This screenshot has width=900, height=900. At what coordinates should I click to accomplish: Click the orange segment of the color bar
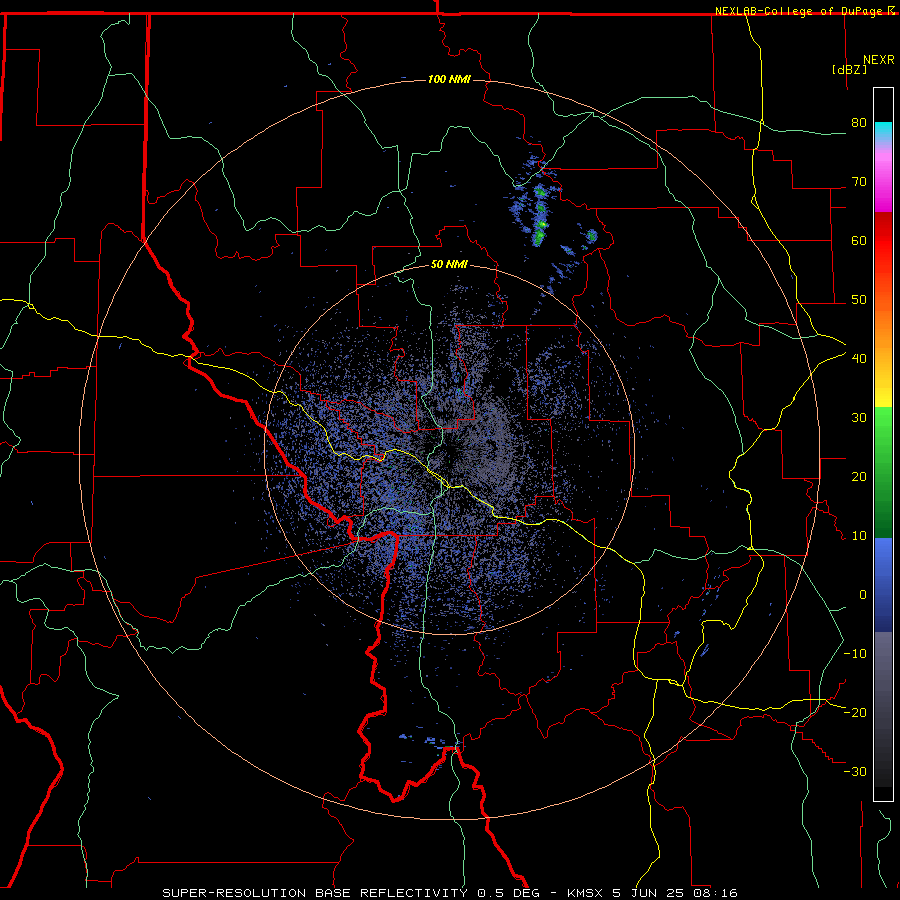click(883, 321)
